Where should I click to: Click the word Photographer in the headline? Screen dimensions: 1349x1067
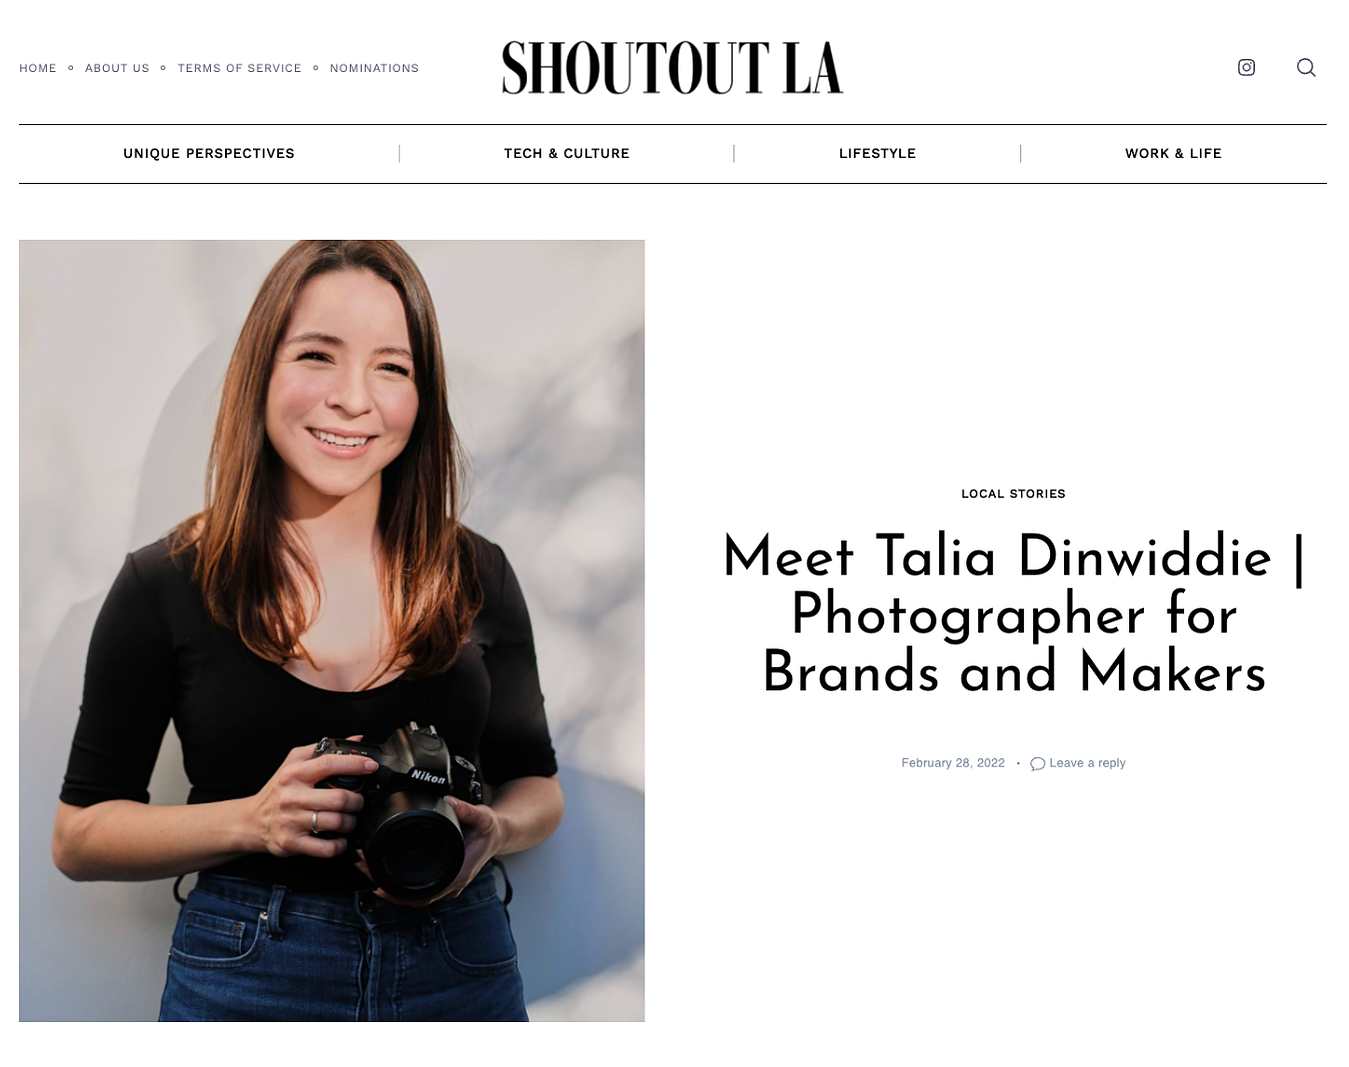pos(968,615)
